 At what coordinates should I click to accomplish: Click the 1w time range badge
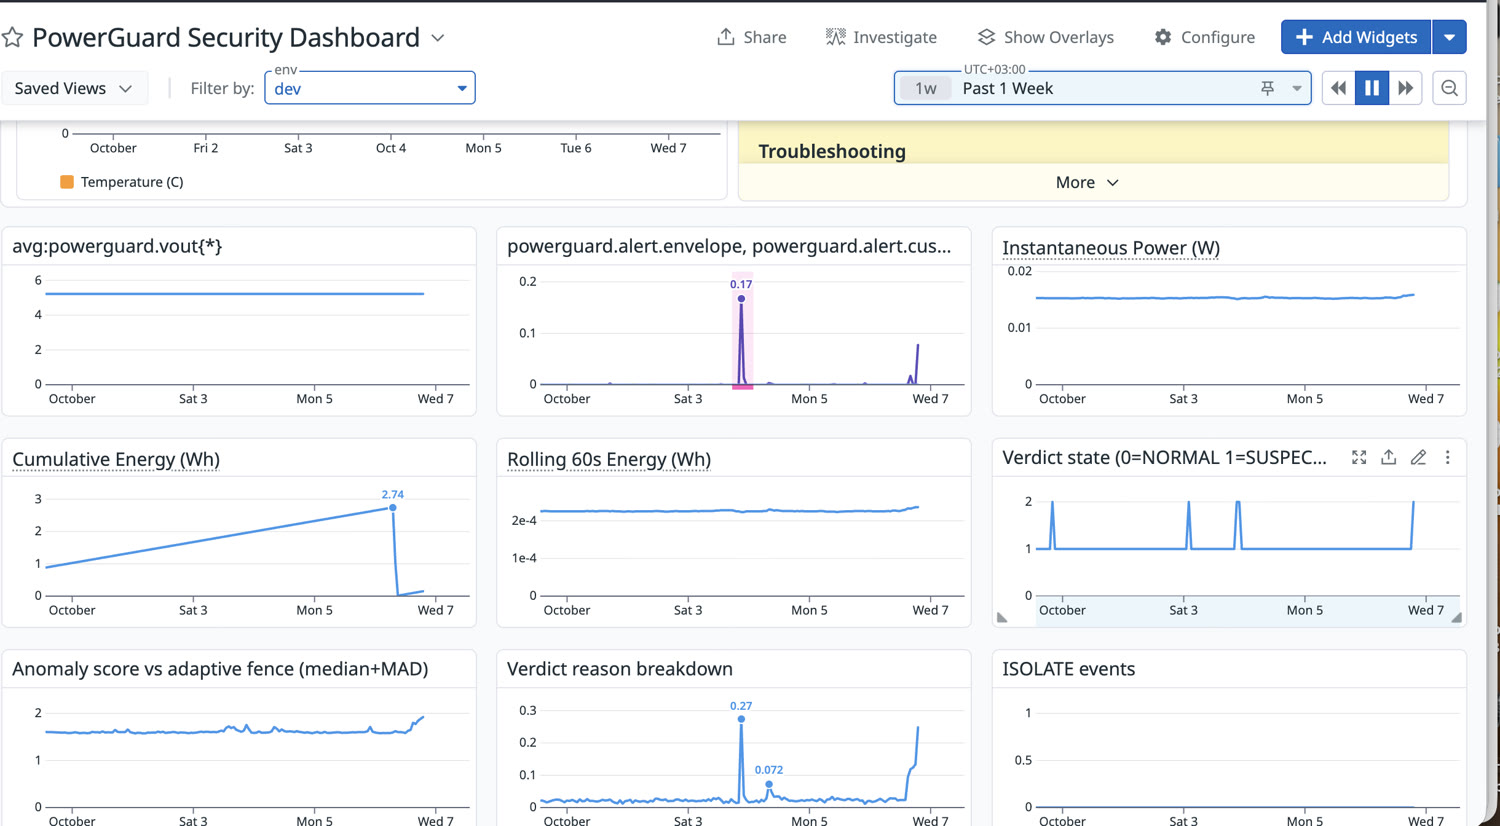coord(926,88)
